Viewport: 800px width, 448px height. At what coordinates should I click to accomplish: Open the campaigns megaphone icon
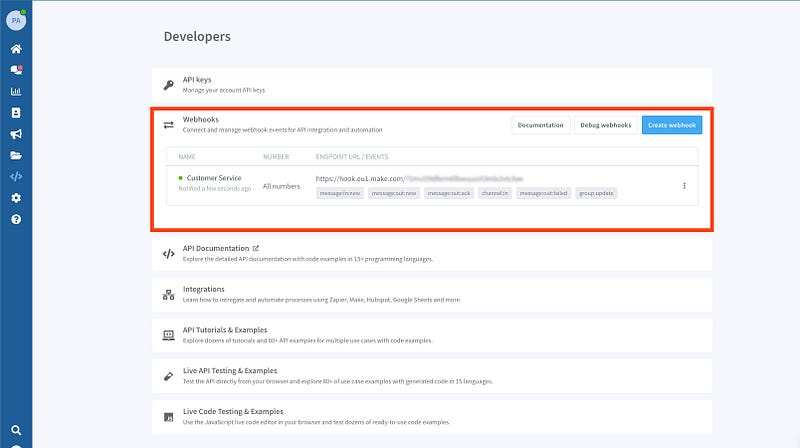(16, 134)
